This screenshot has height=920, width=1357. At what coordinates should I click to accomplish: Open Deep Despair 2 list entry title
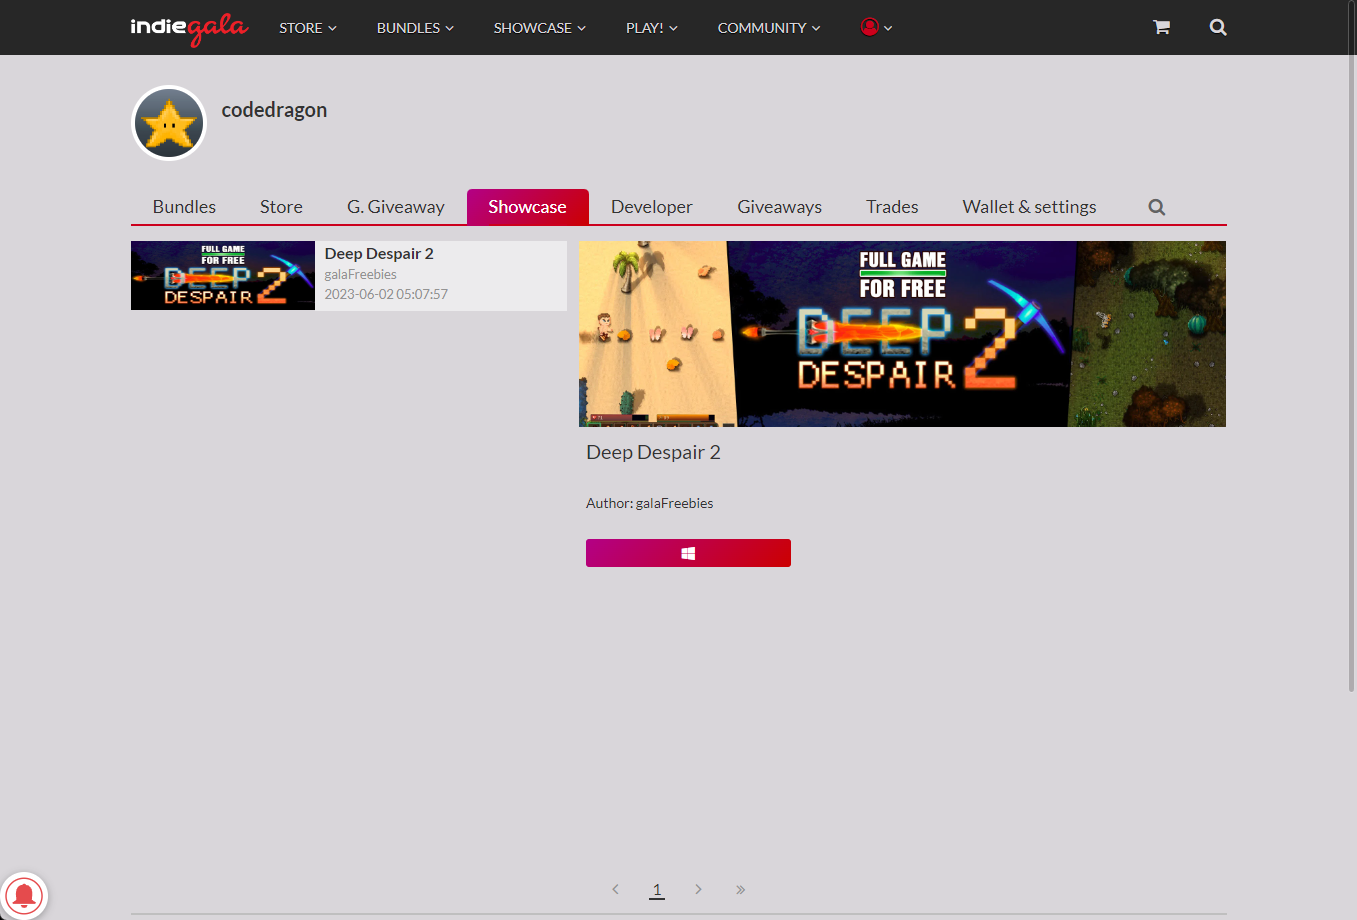click(379, 254)
